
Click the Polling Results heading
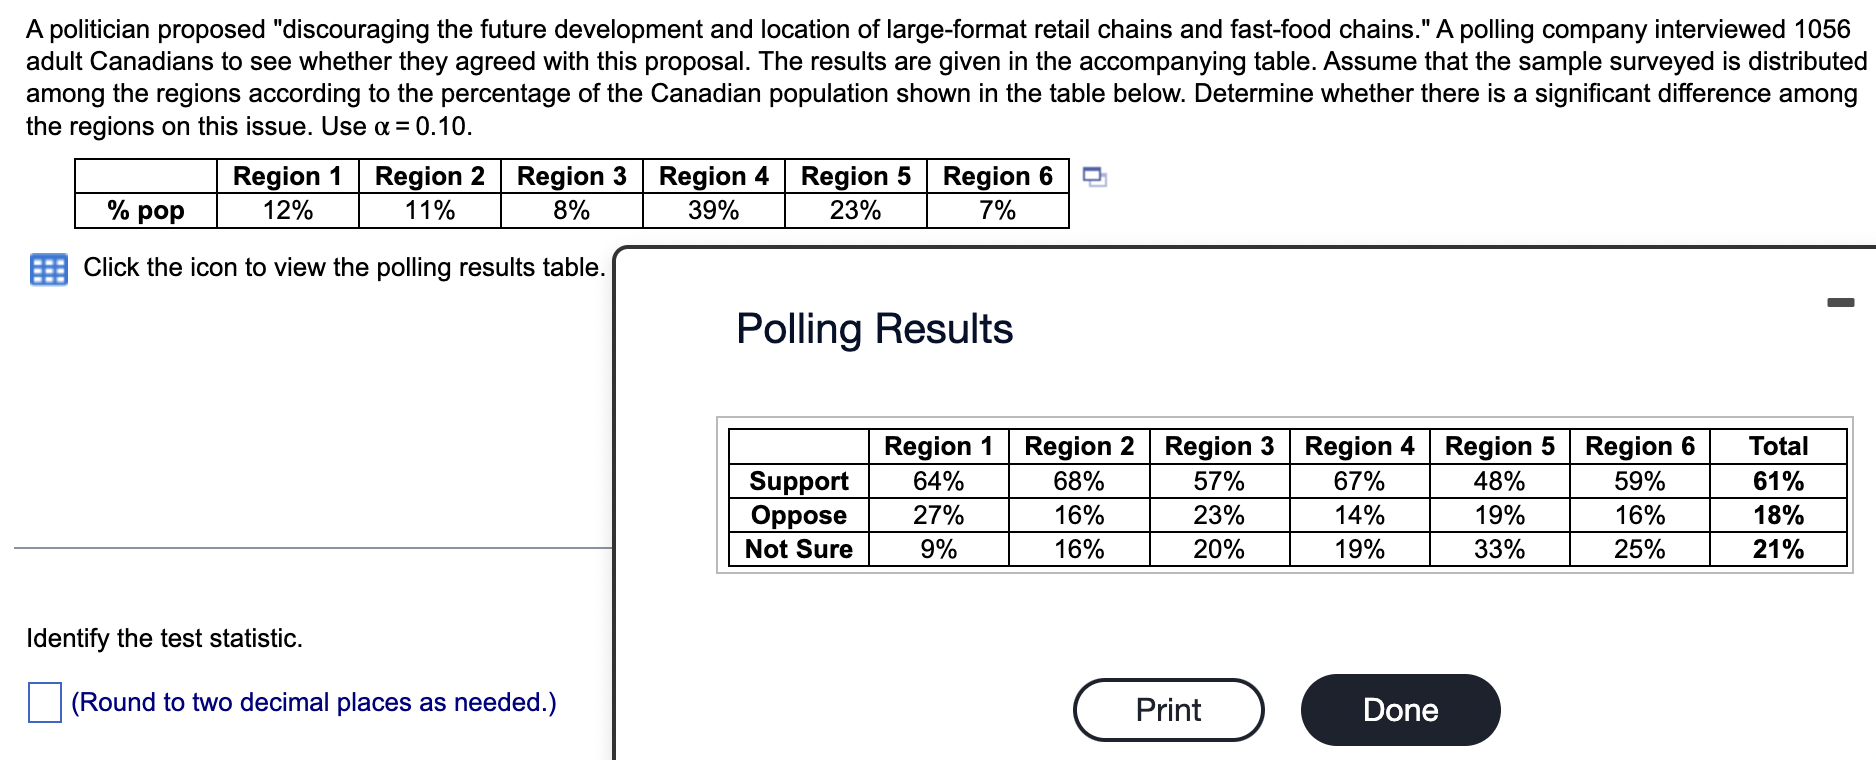(x=874, y=329)
